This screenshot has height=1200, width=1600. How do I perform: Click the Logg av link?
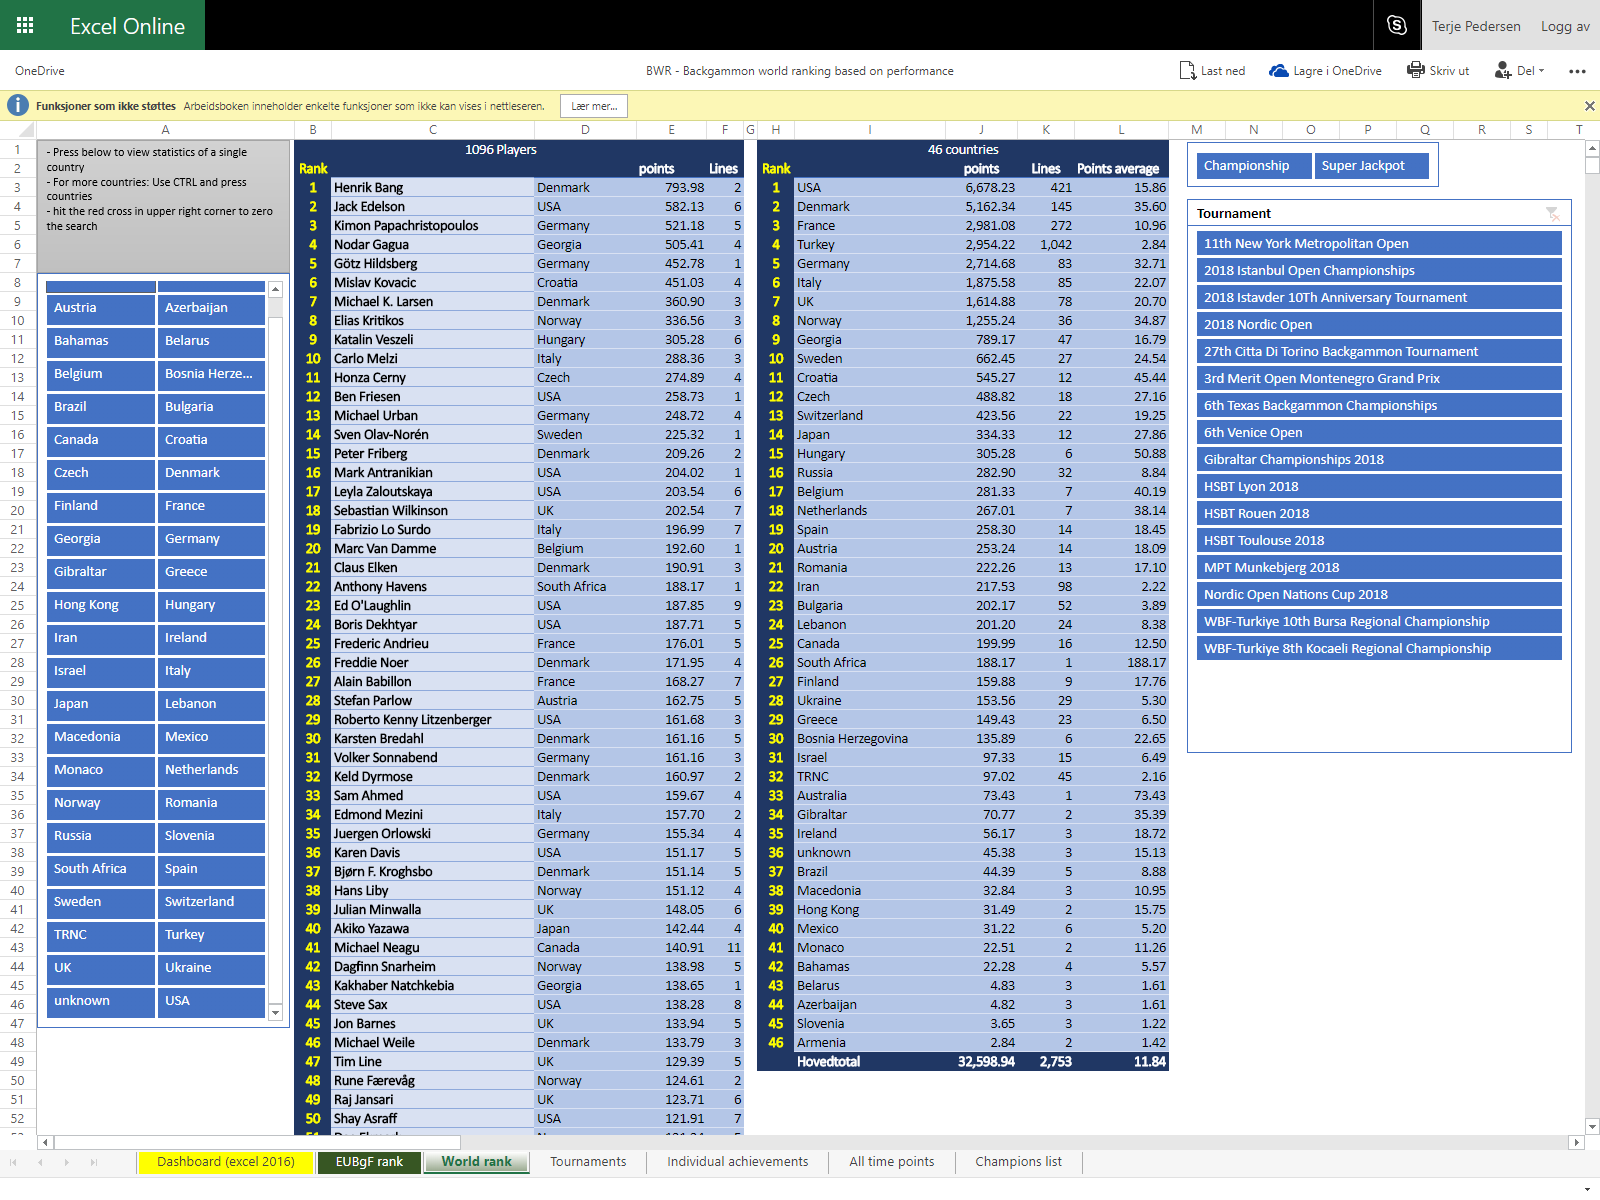1565,26
